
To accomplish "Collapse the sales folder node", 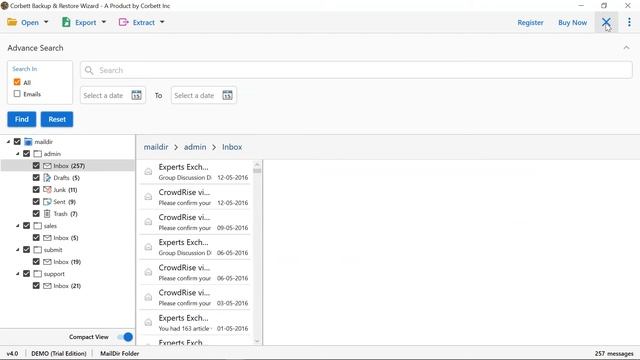I will tap(18, 226).
